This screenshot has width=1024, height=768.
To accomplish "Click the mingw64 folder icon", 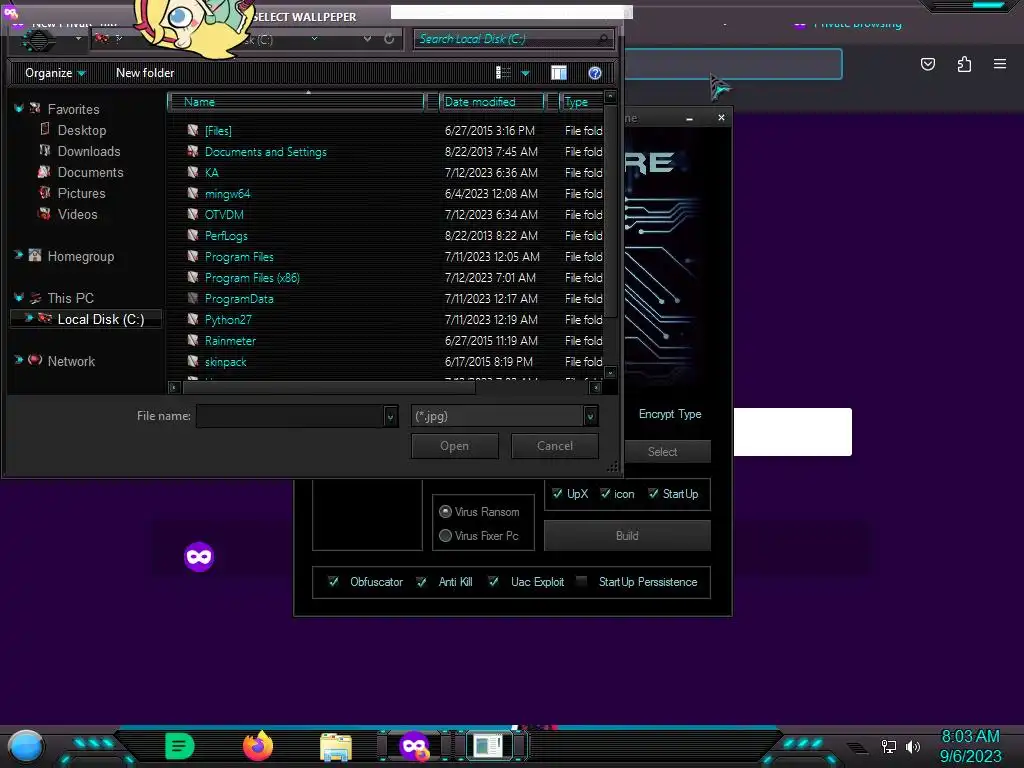I will click(193, 193).
